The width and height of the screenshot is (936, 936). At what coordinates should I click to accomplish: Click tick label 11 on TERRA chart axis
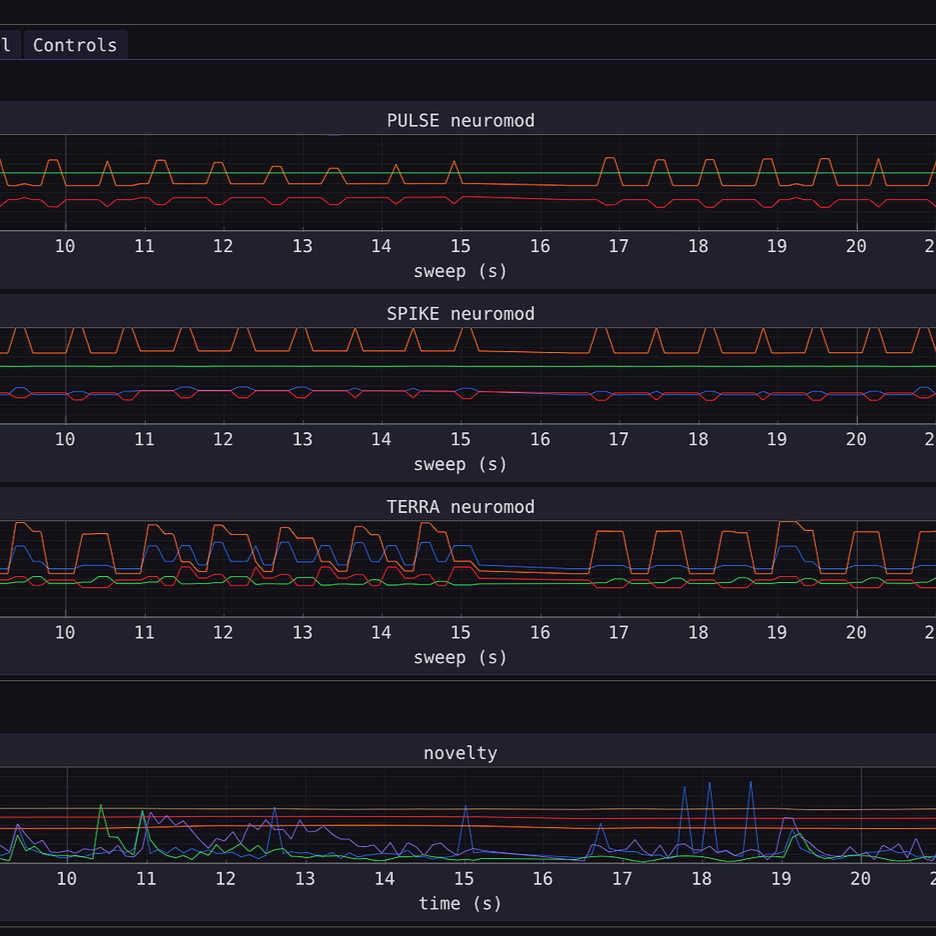pos(144,632)
